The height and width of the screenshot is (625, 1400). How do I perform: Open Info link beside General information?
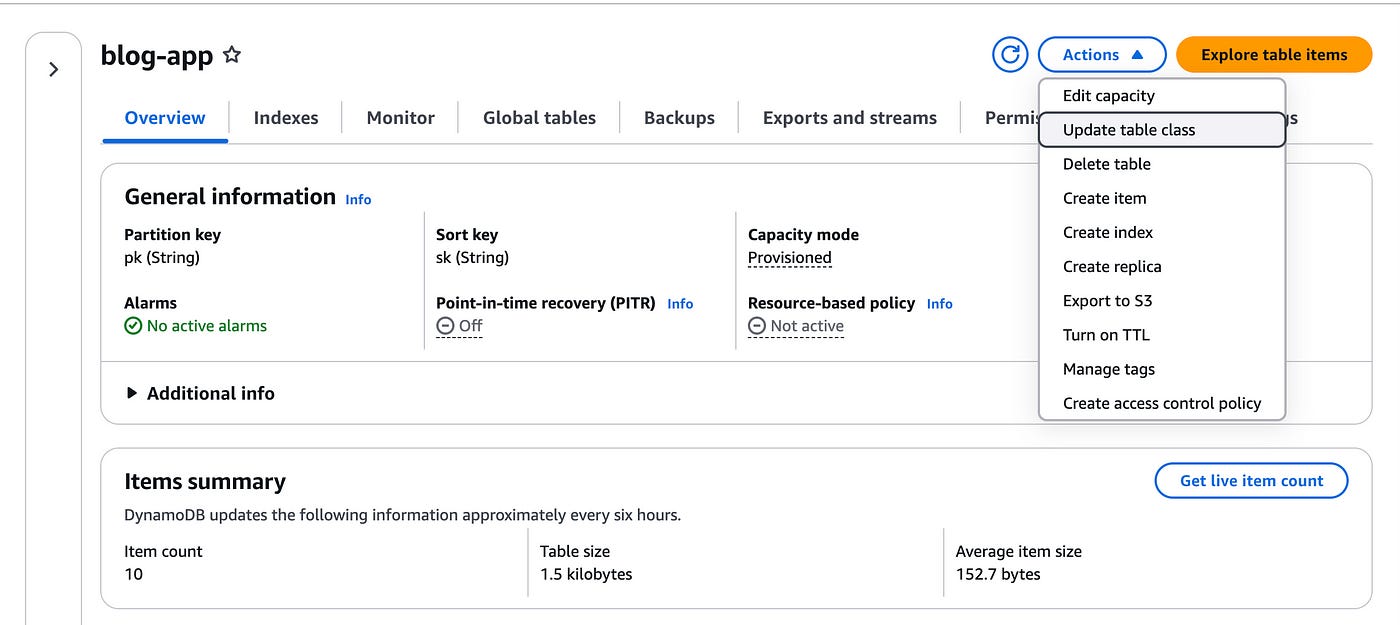[x=358, y=200]
